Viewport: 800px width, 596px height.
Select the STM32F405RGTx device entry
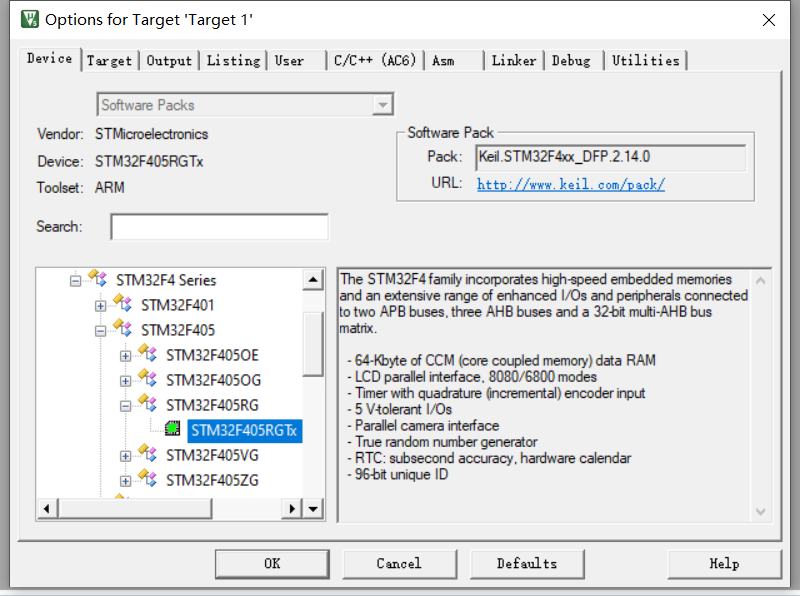[x=244, y=431]
